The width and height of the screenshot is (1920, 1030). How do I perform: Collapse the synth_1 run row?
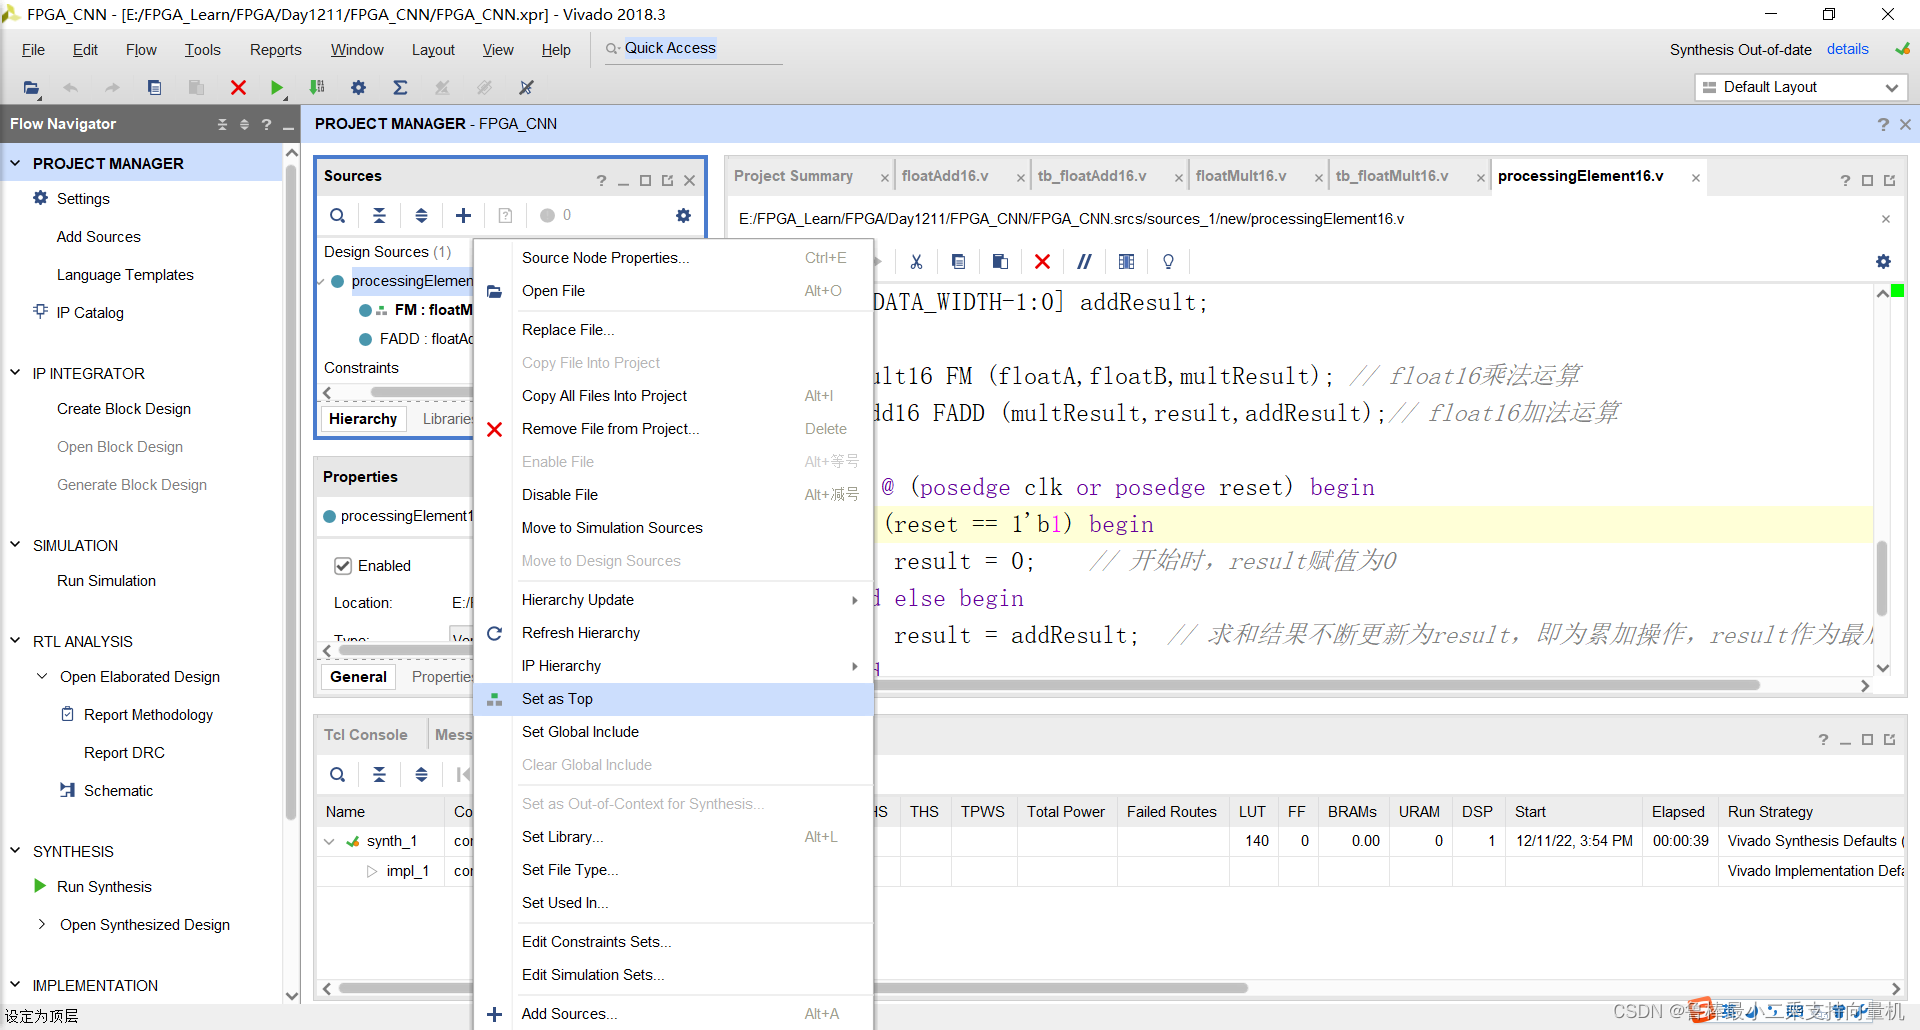(329, 841)
